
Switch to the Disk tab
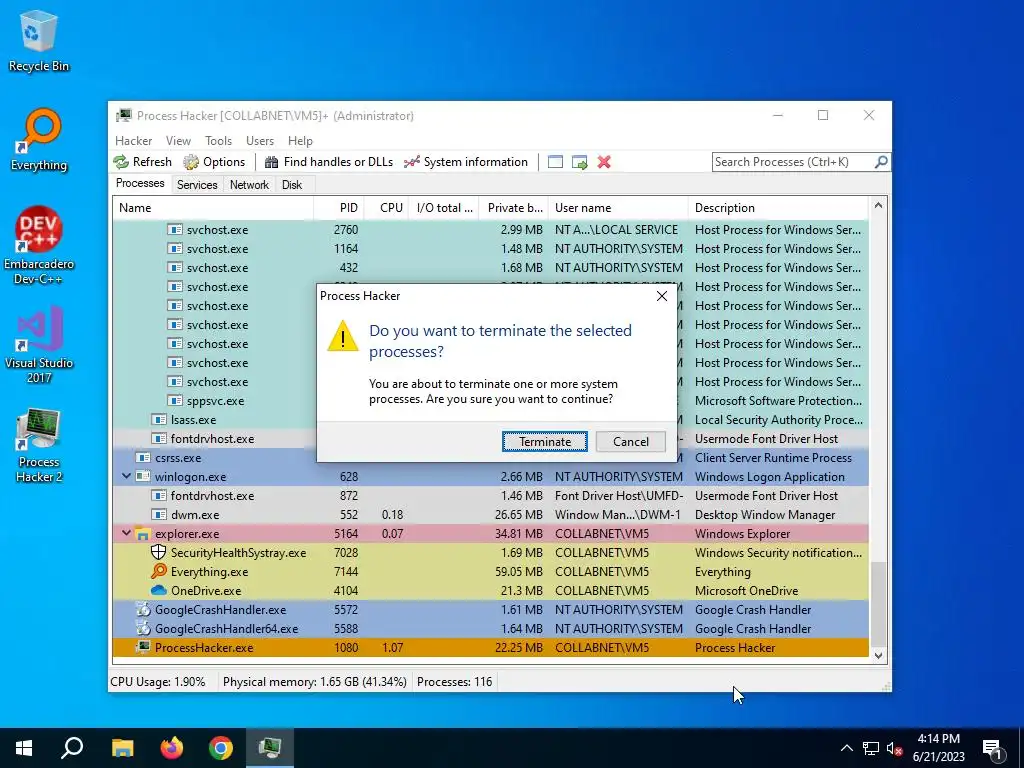292,185
